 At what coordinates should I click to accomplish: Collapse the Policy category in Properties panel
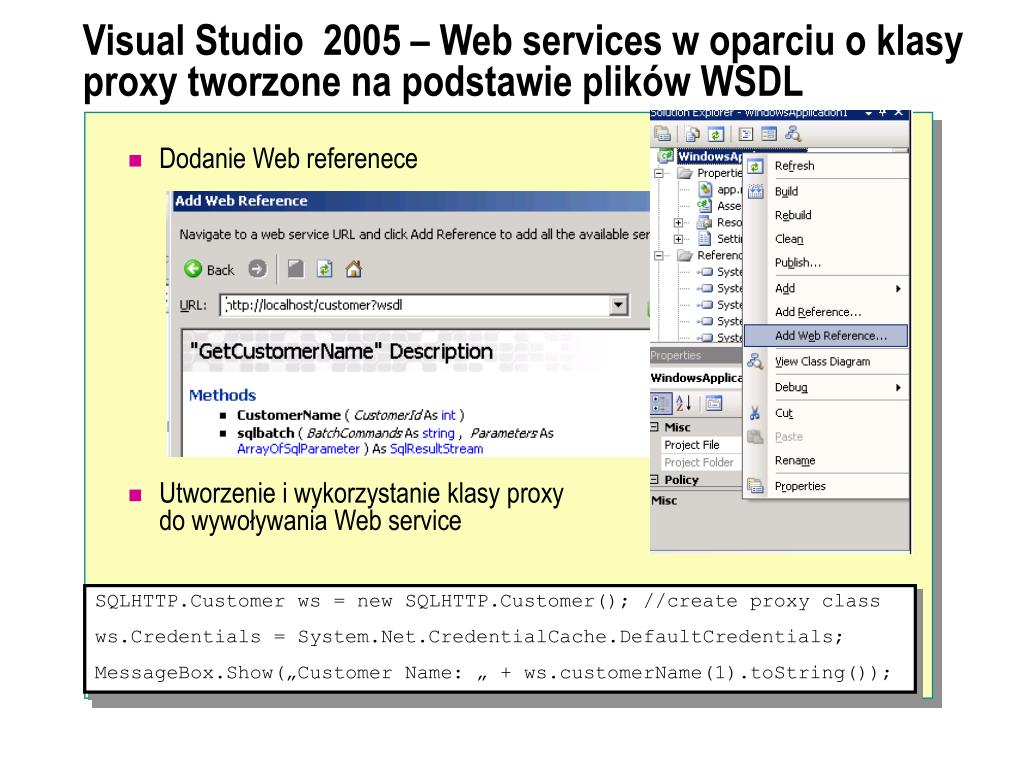click(654, 479)
